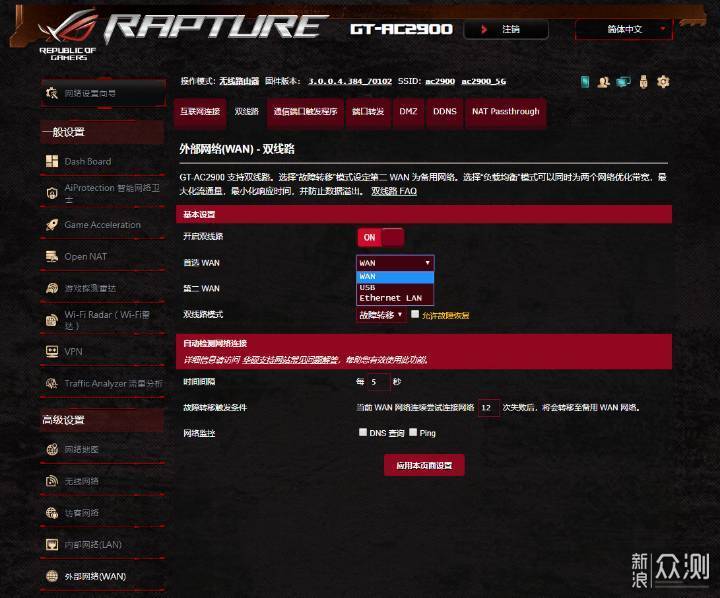720x598 pixels.
Task: Click the LAN internal network icon
Action: (x=52, y=545)
